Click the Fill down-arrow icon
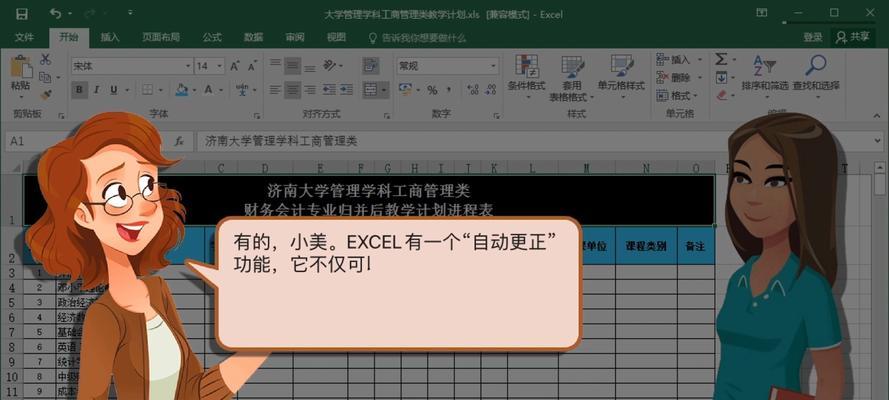Image resolution: width=889 pixels, height=400 pixels. point(721,78)
